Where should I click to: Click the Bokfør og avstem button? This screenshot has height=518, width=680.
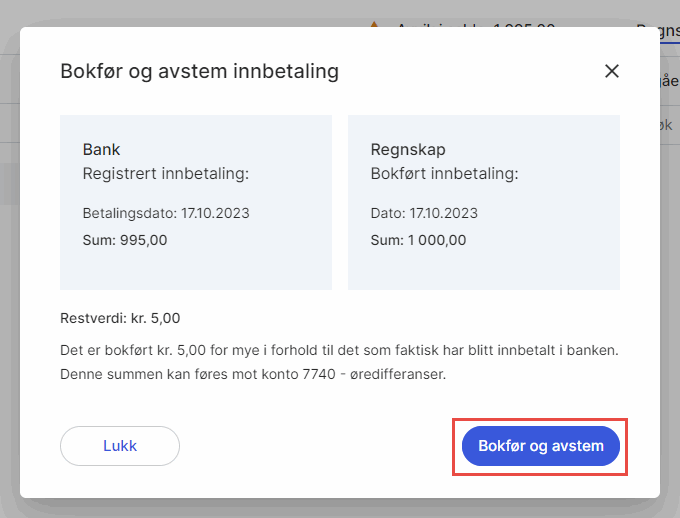[x=541, y=446]
